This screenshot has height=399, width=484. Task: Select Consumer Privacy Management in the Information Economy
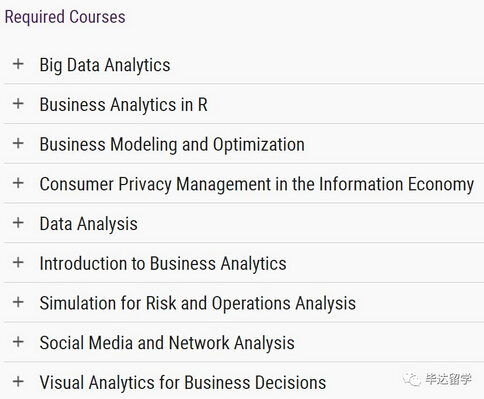point(257,184)
